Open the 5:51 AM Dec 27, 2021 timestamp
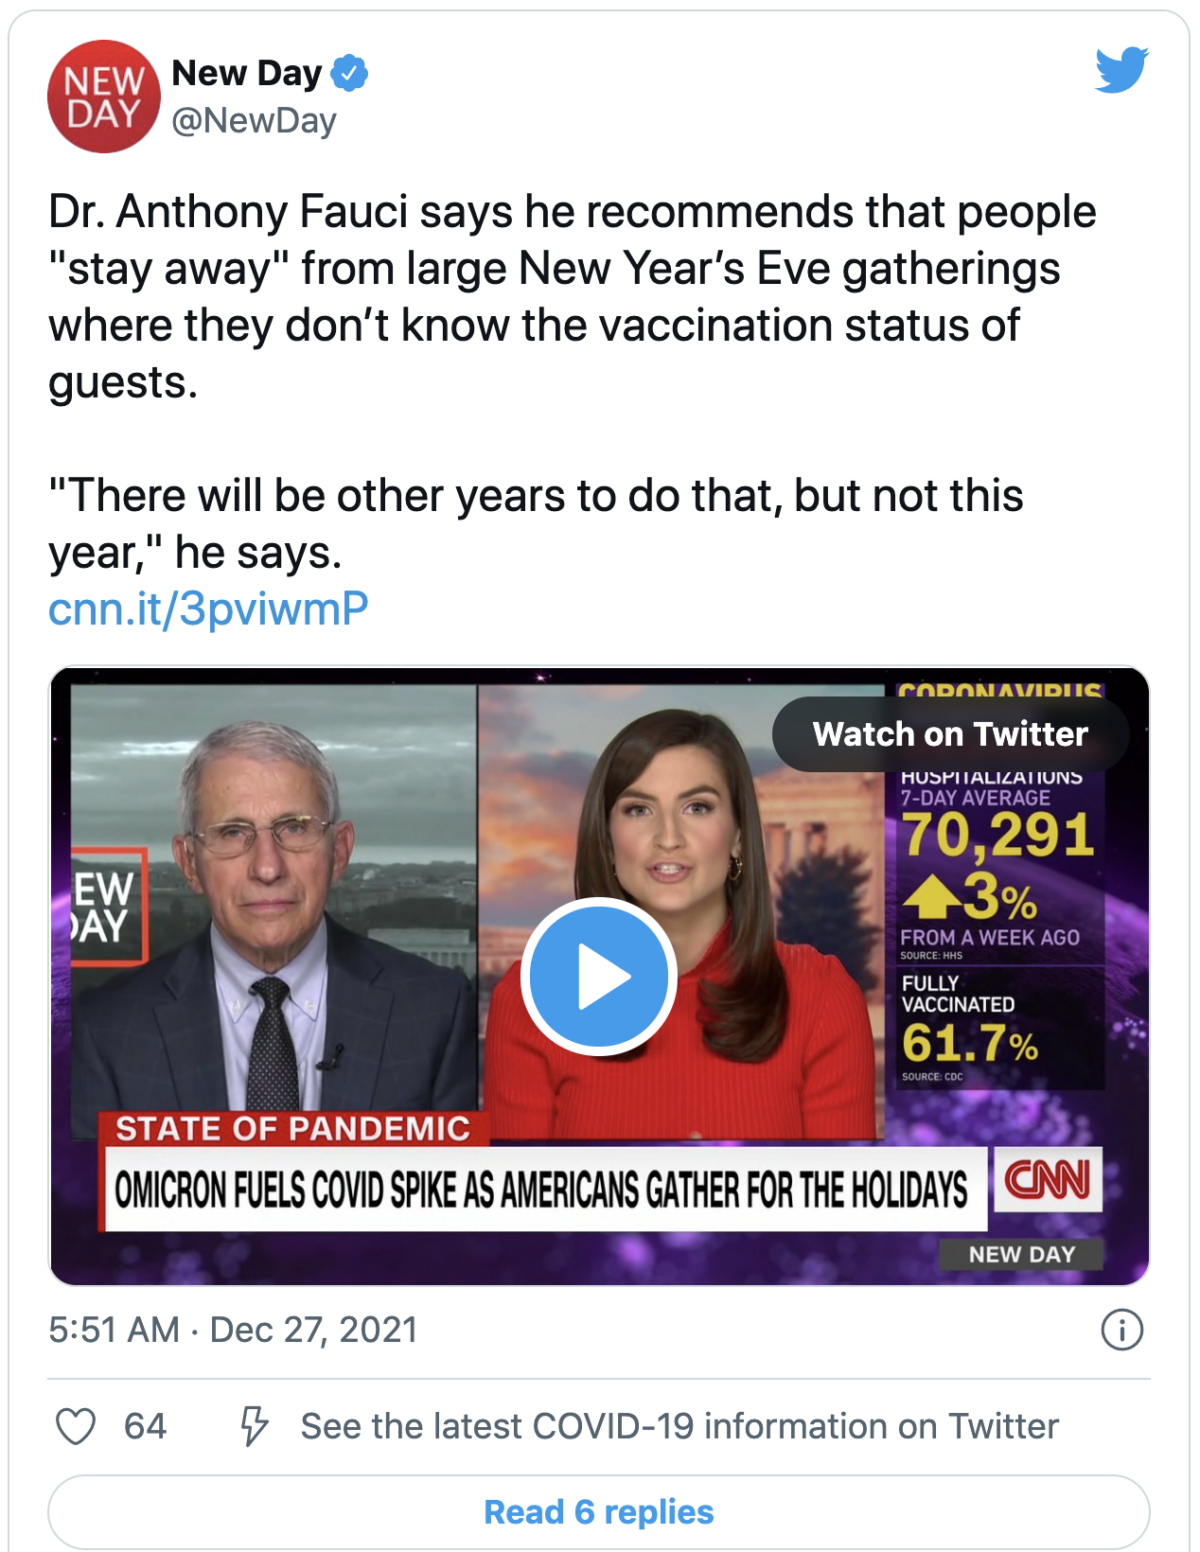The image size is (1200, 1552). click(x=233, y=1330)
